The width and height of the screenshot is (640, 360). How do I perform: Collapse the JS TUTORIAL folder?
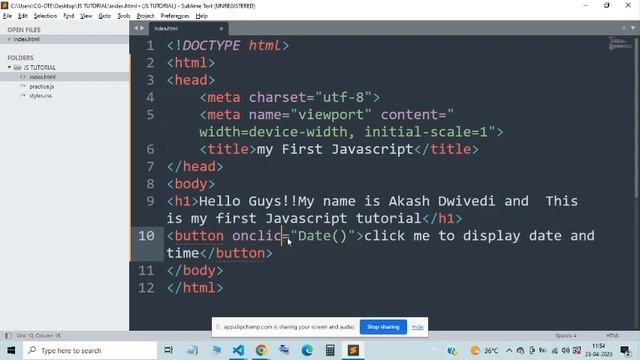(9, 67)
